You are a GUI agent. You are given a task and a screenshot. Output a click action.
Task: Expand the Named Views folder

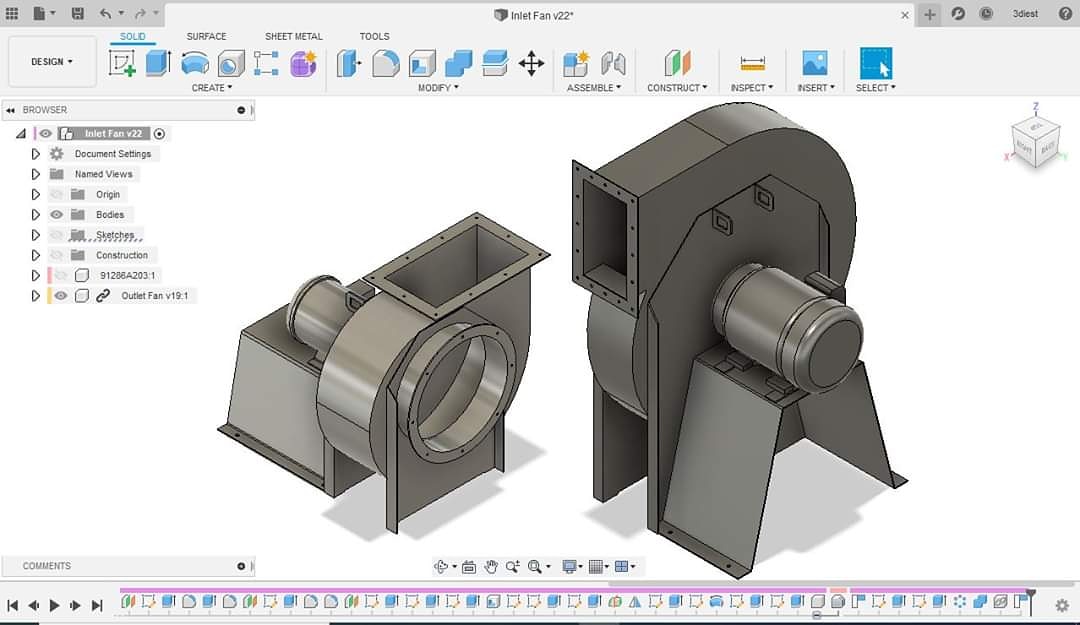[36, 174]
